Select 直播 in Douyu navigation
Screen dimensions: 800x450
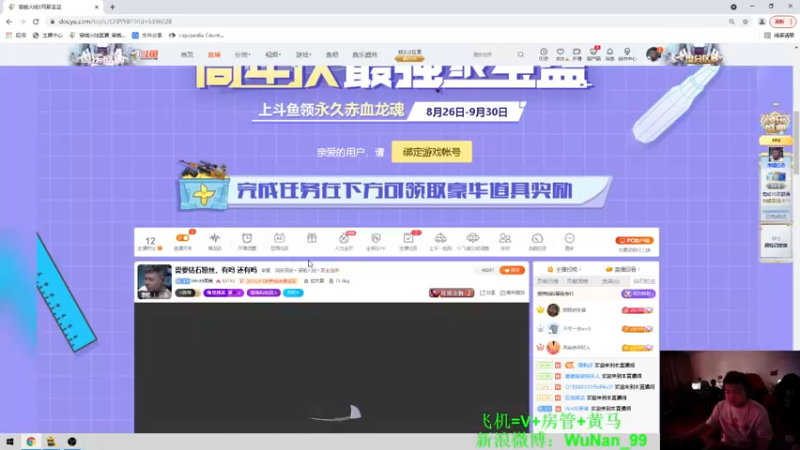pos(214,55)
